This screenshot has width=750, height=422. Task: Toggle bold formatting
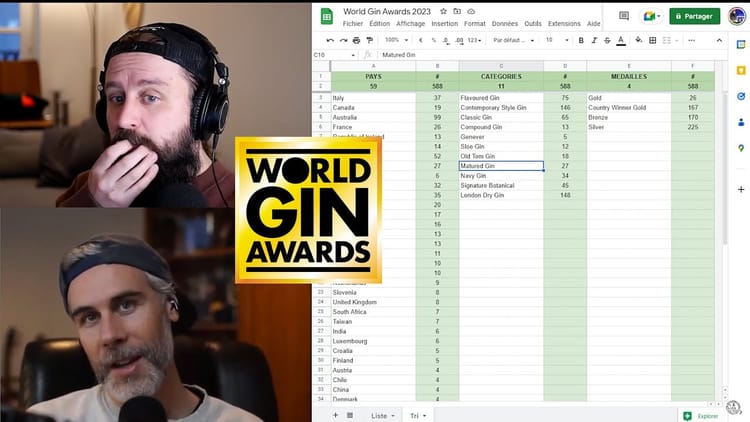[x=581, y=41]
